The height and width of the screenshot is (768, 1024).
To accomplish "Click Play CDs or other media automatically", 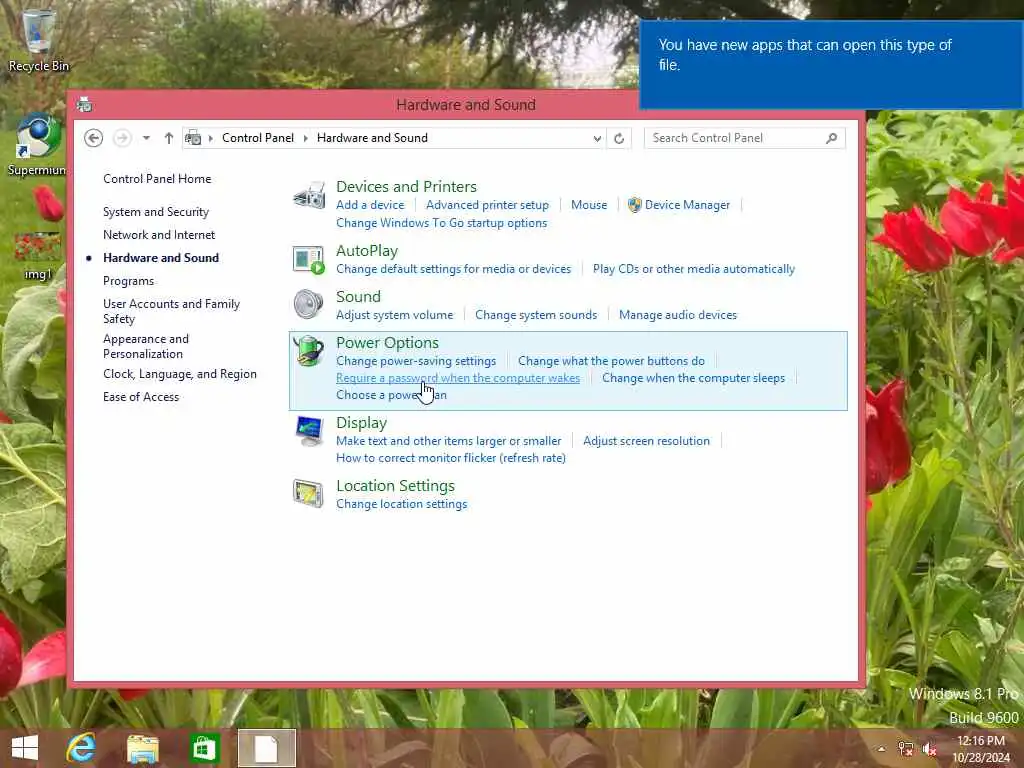I will [x=694, y=269].
